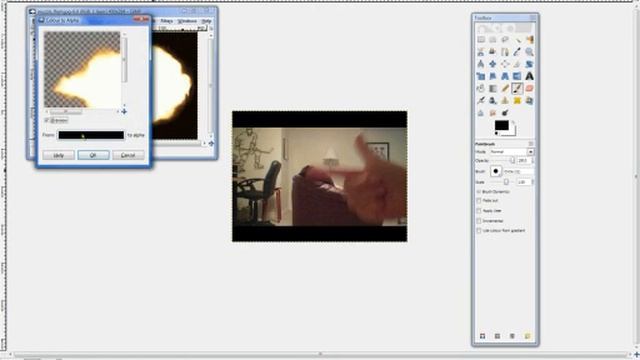The width and height of the screenshot is (640, 360).
Task: Open the Help menu in image window
Action: [x=207, y=21]
